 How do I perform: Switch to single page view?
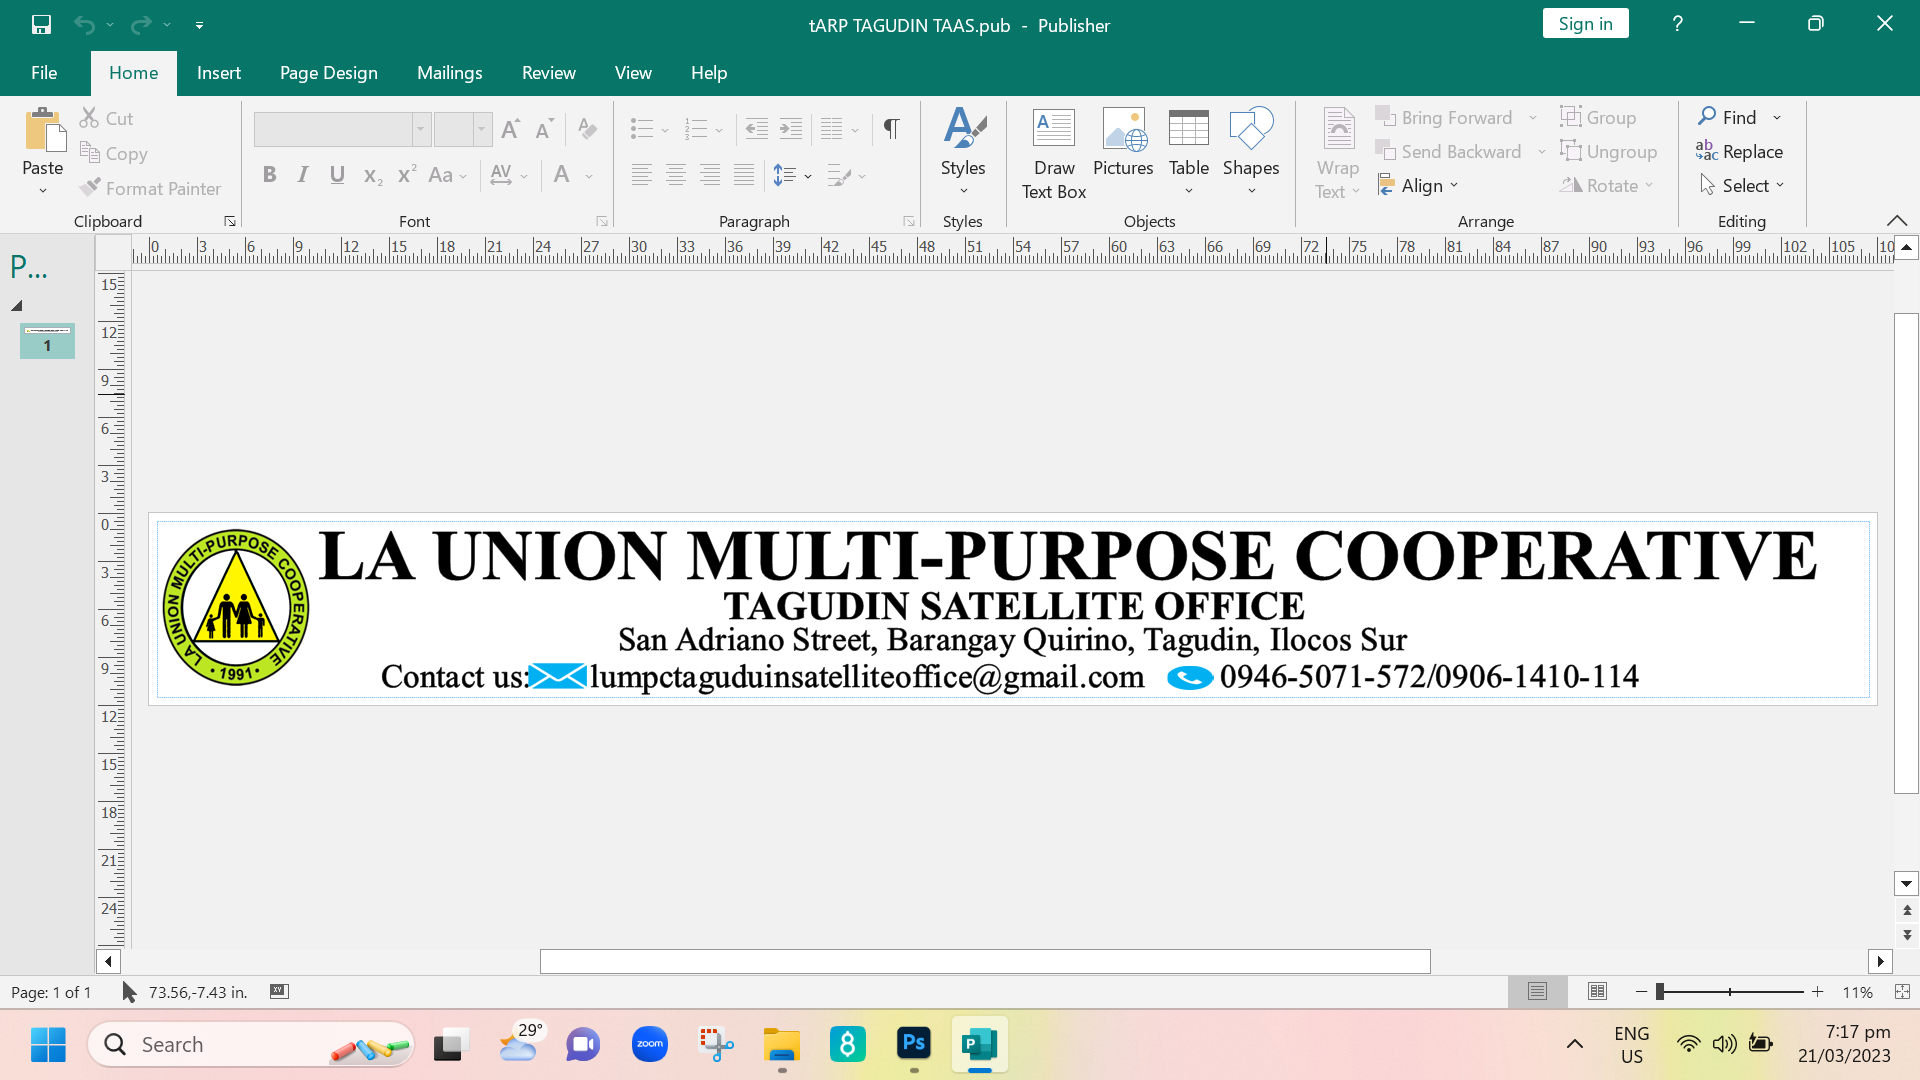click(x=1537, y=991)
